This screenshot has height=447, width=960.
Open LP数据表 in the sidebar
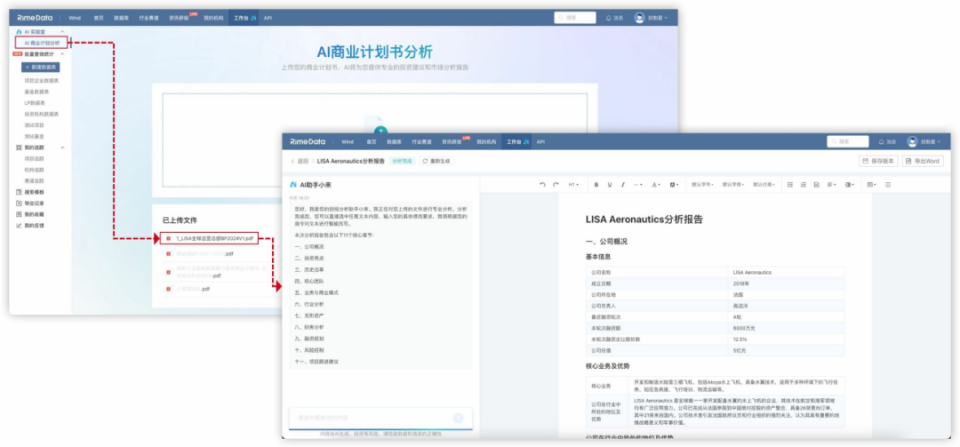pyautogui.click(x=35, y=103)
